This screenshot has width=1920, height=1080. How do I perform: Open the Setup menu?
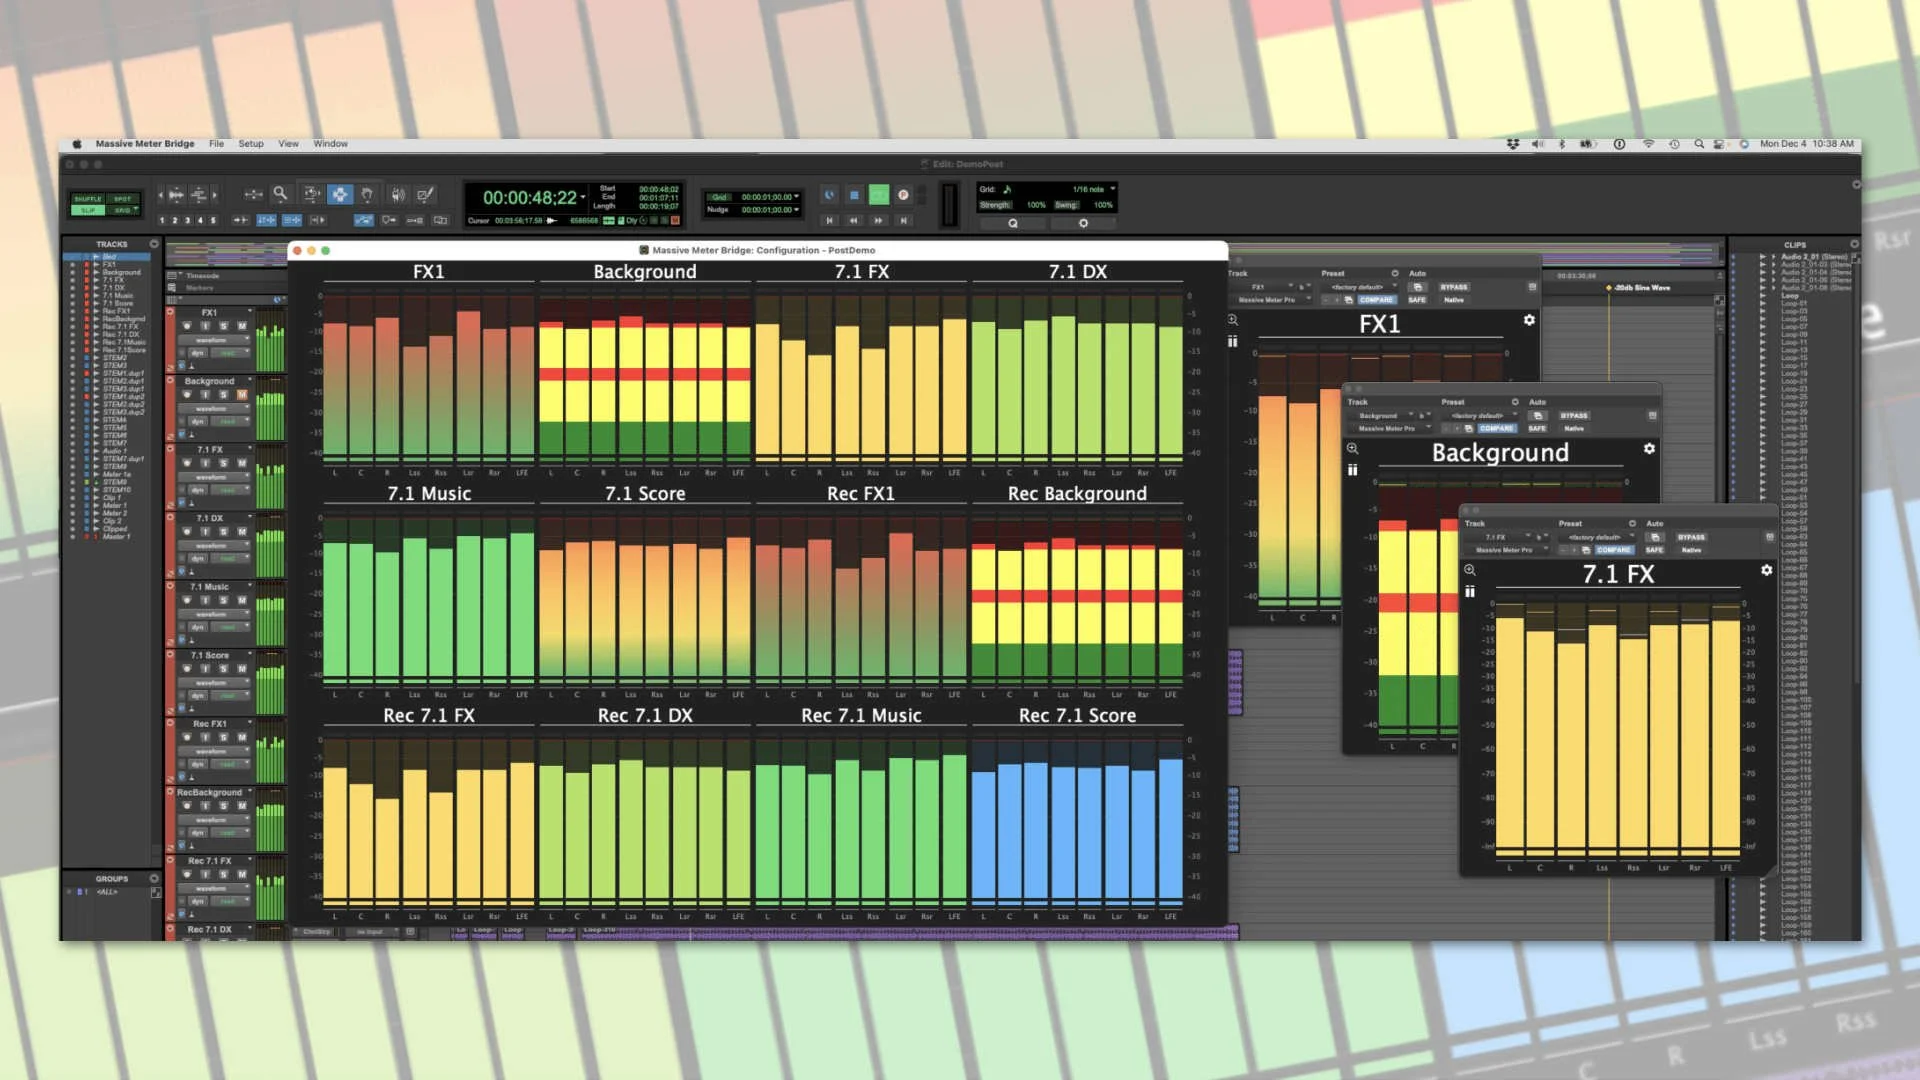[251, 144]
